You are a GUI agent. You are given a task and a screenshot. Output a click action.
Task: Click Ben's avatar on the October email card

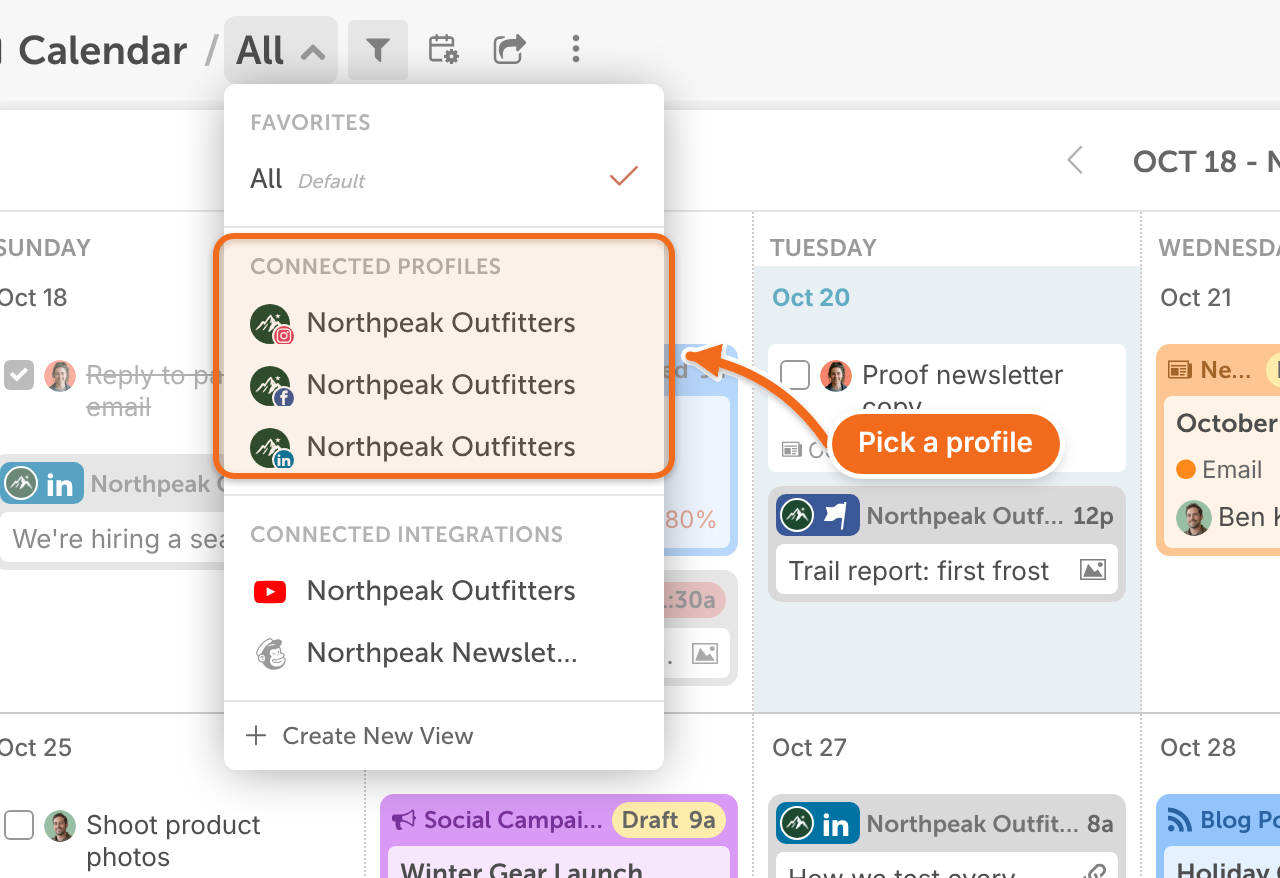click(x=1192, y=517)
